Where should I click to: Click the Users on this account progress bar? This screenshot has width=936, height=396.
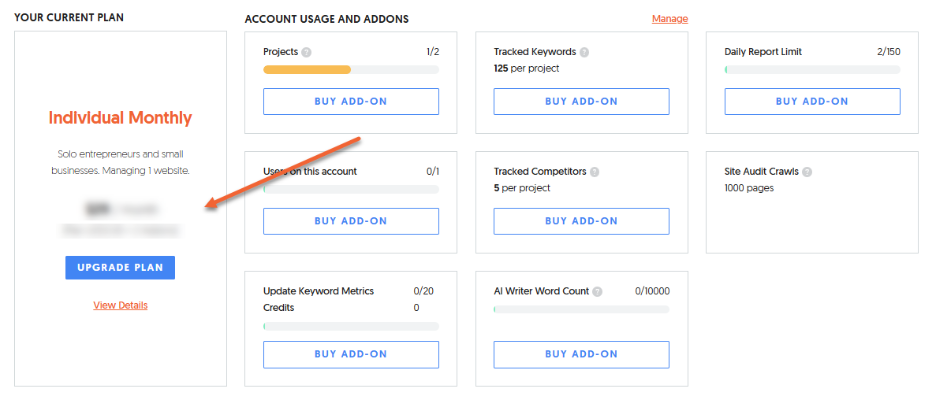click(351, 189)
